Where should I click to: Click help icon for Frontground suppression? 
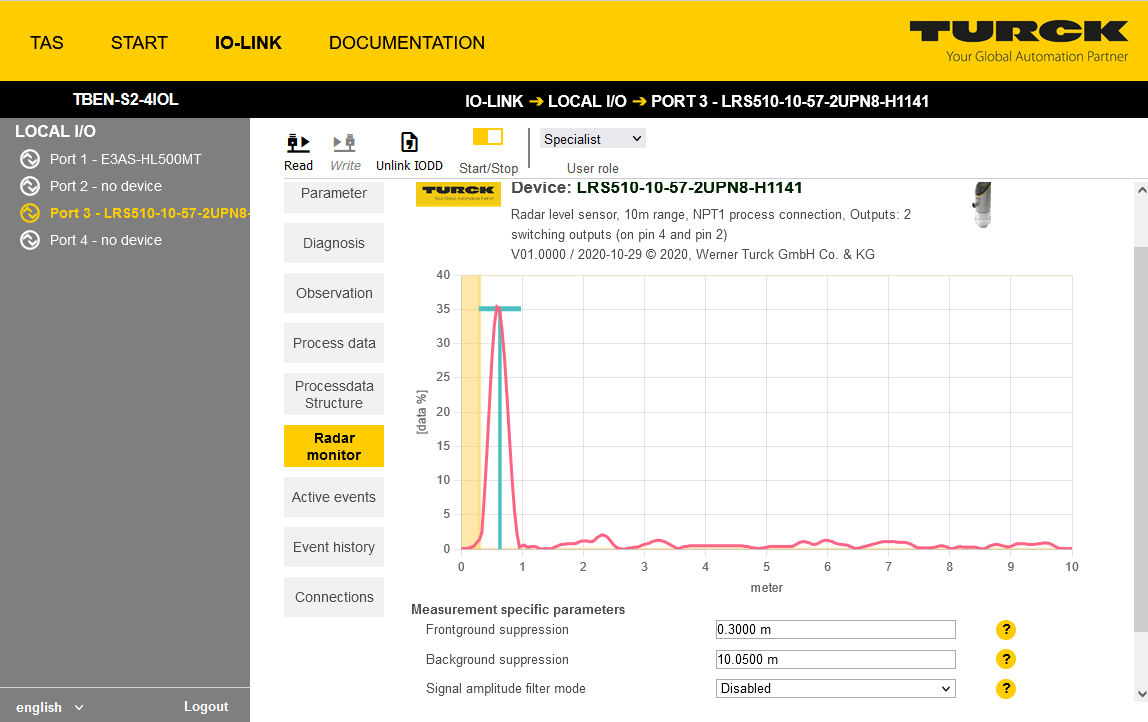click(x=1006, y=630)
